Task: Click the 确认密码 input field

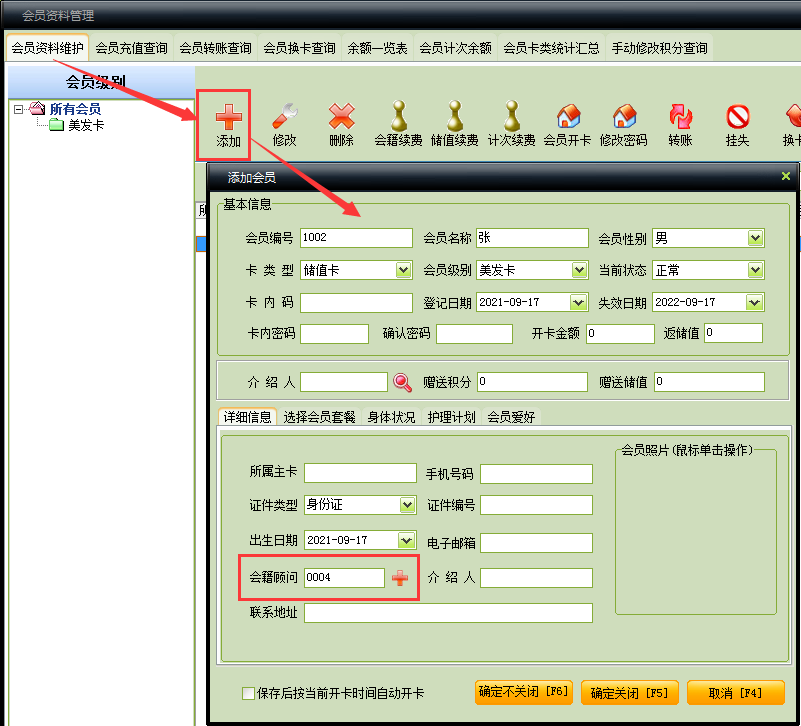Action: [474, 334]
